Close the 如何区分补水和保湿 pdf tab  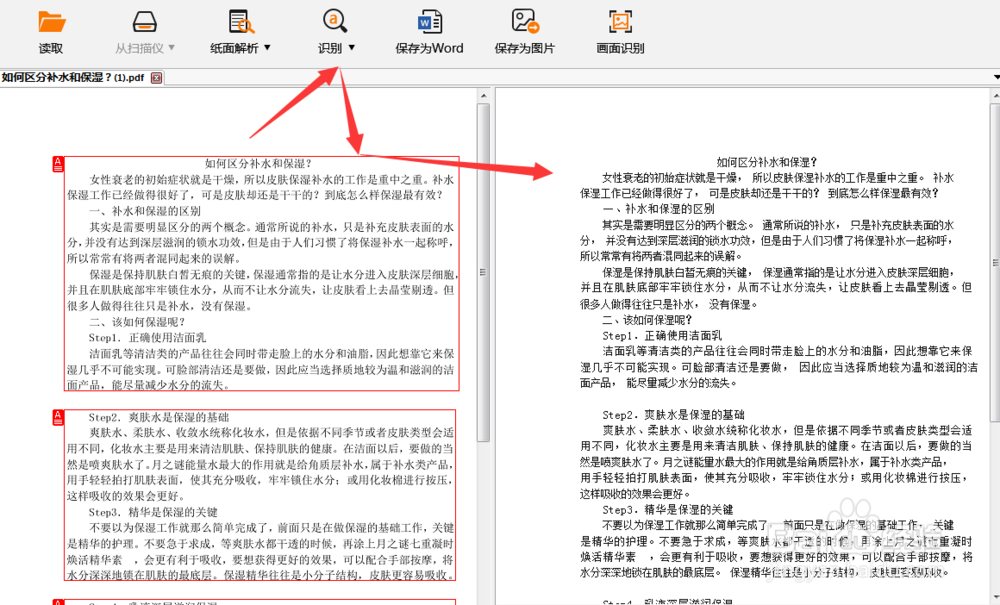(x=156, y=78)
